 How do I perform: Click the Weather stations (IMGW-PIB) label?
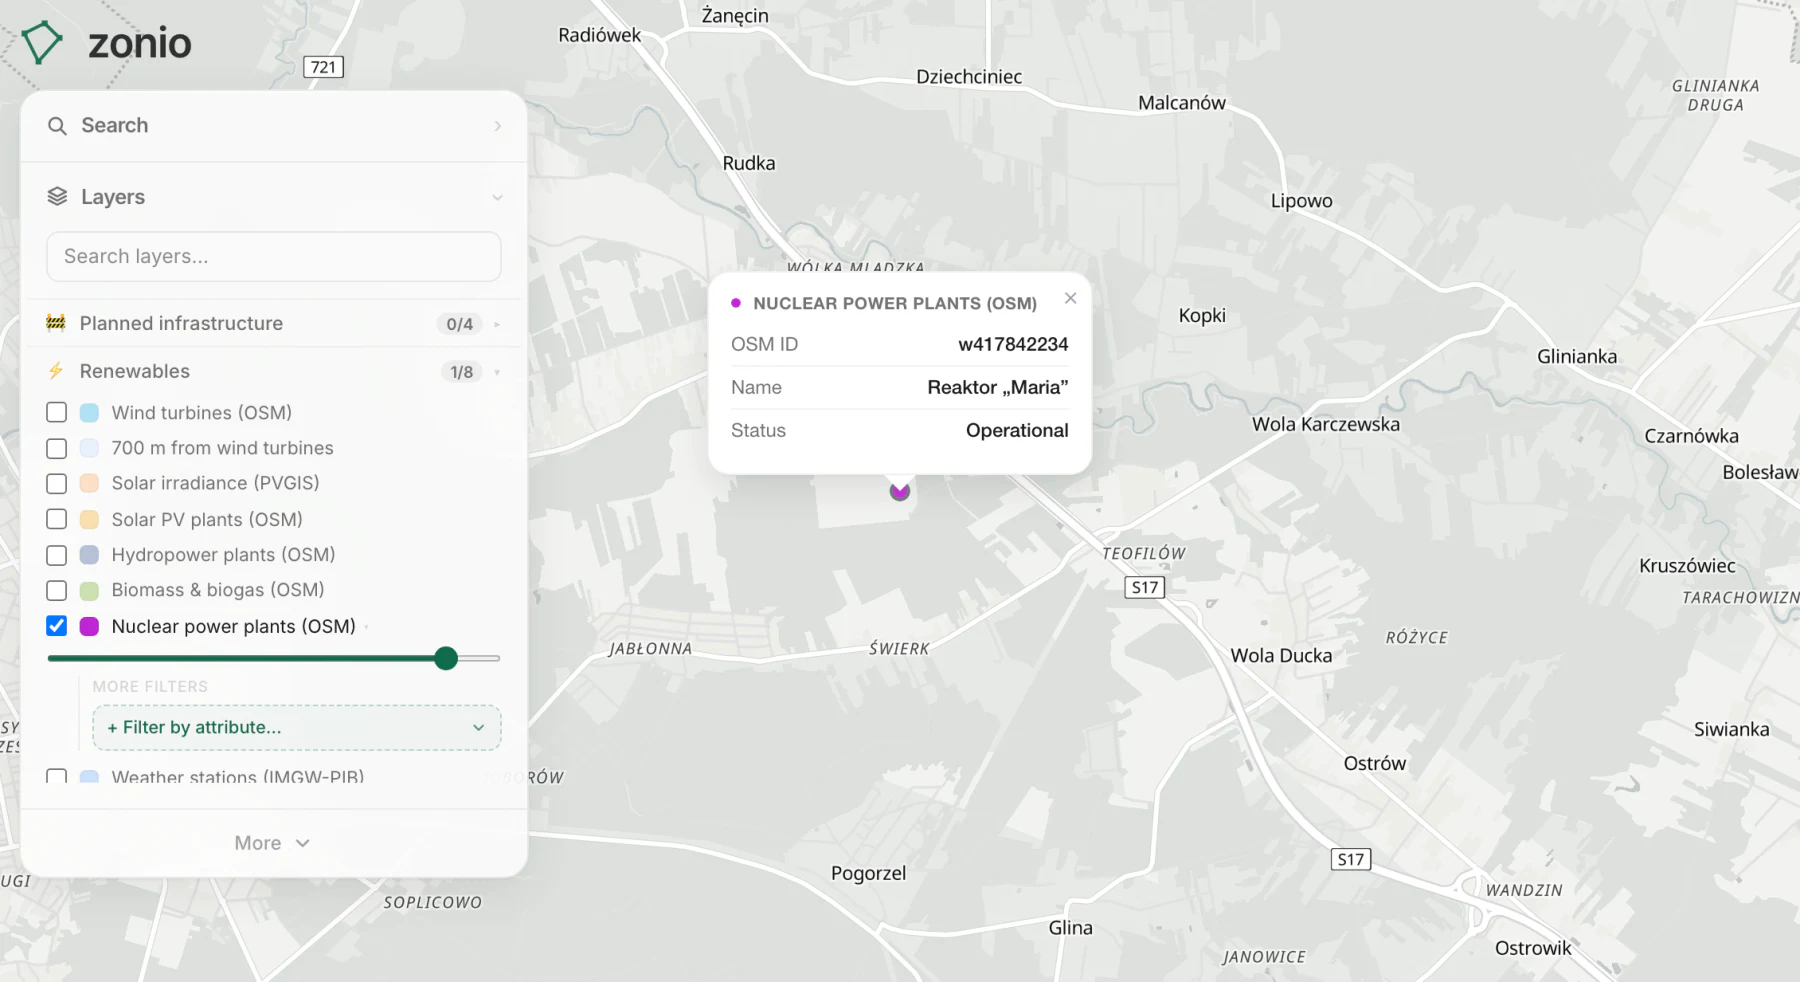coord(238,776)
